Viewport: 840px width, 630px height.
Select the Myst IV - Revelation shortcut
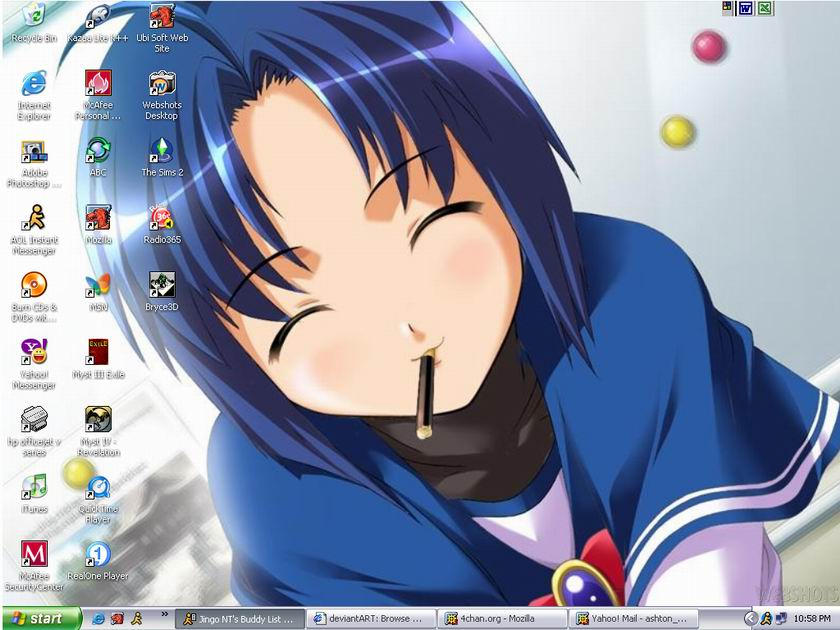tap(98, 432)
